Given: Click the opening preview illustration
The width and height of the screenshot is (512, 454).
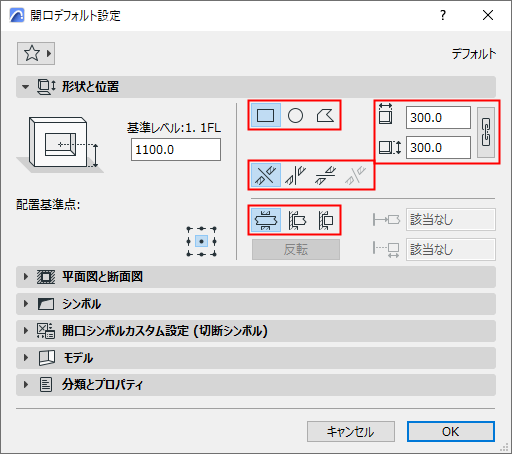Looking at the screenshot, I should pyautogui.click(x=60, y=144).
